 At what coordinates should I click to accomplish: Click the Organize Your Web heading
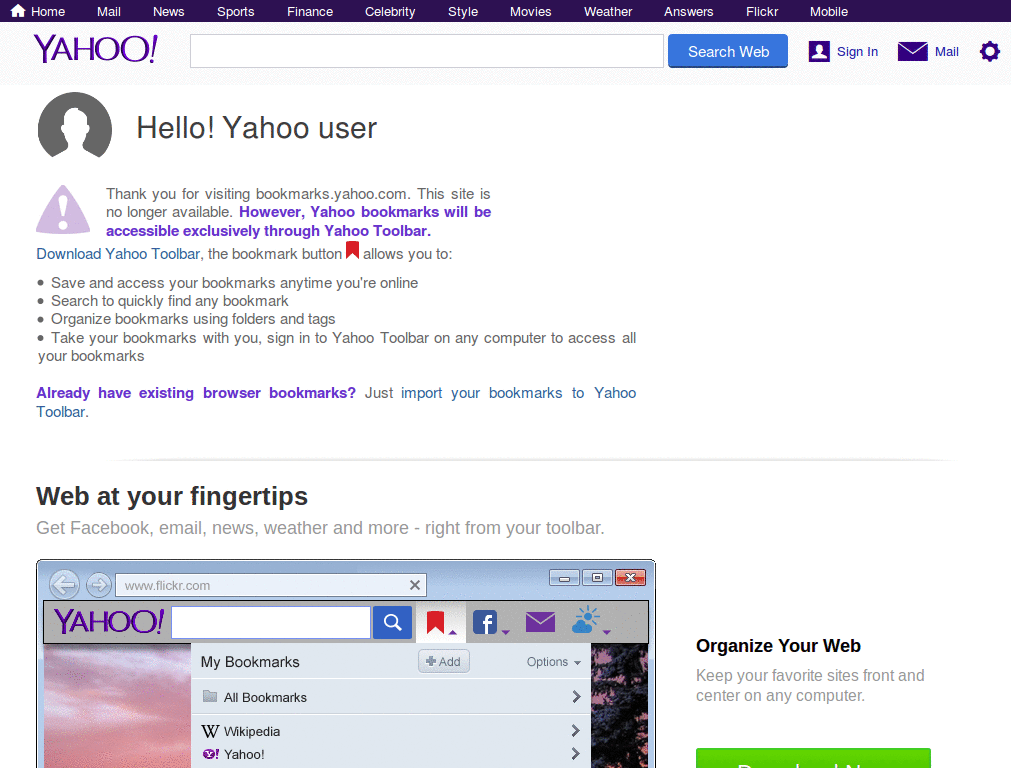(778, 646)
